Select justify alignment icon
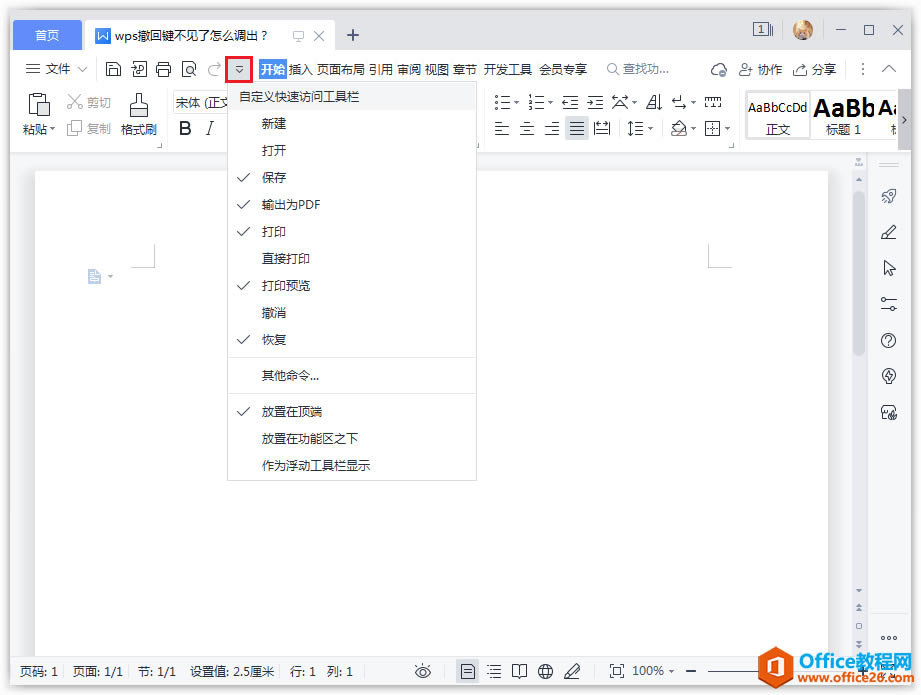 (x=577, y=128)
